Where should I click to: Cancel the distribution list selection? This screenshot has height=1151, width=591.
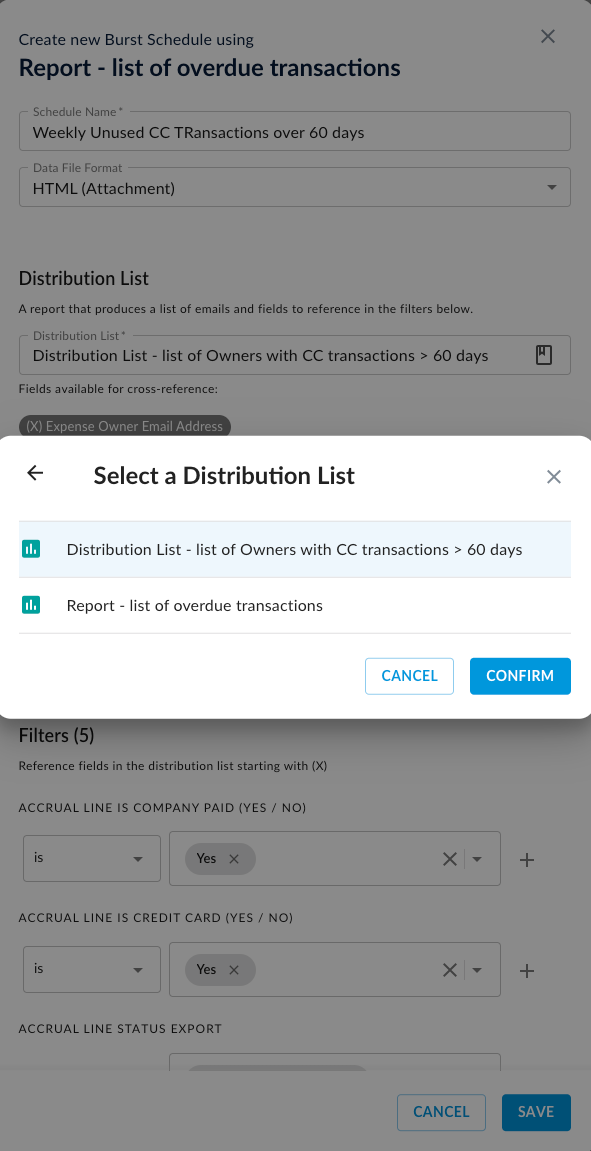[x=409, y=676]
